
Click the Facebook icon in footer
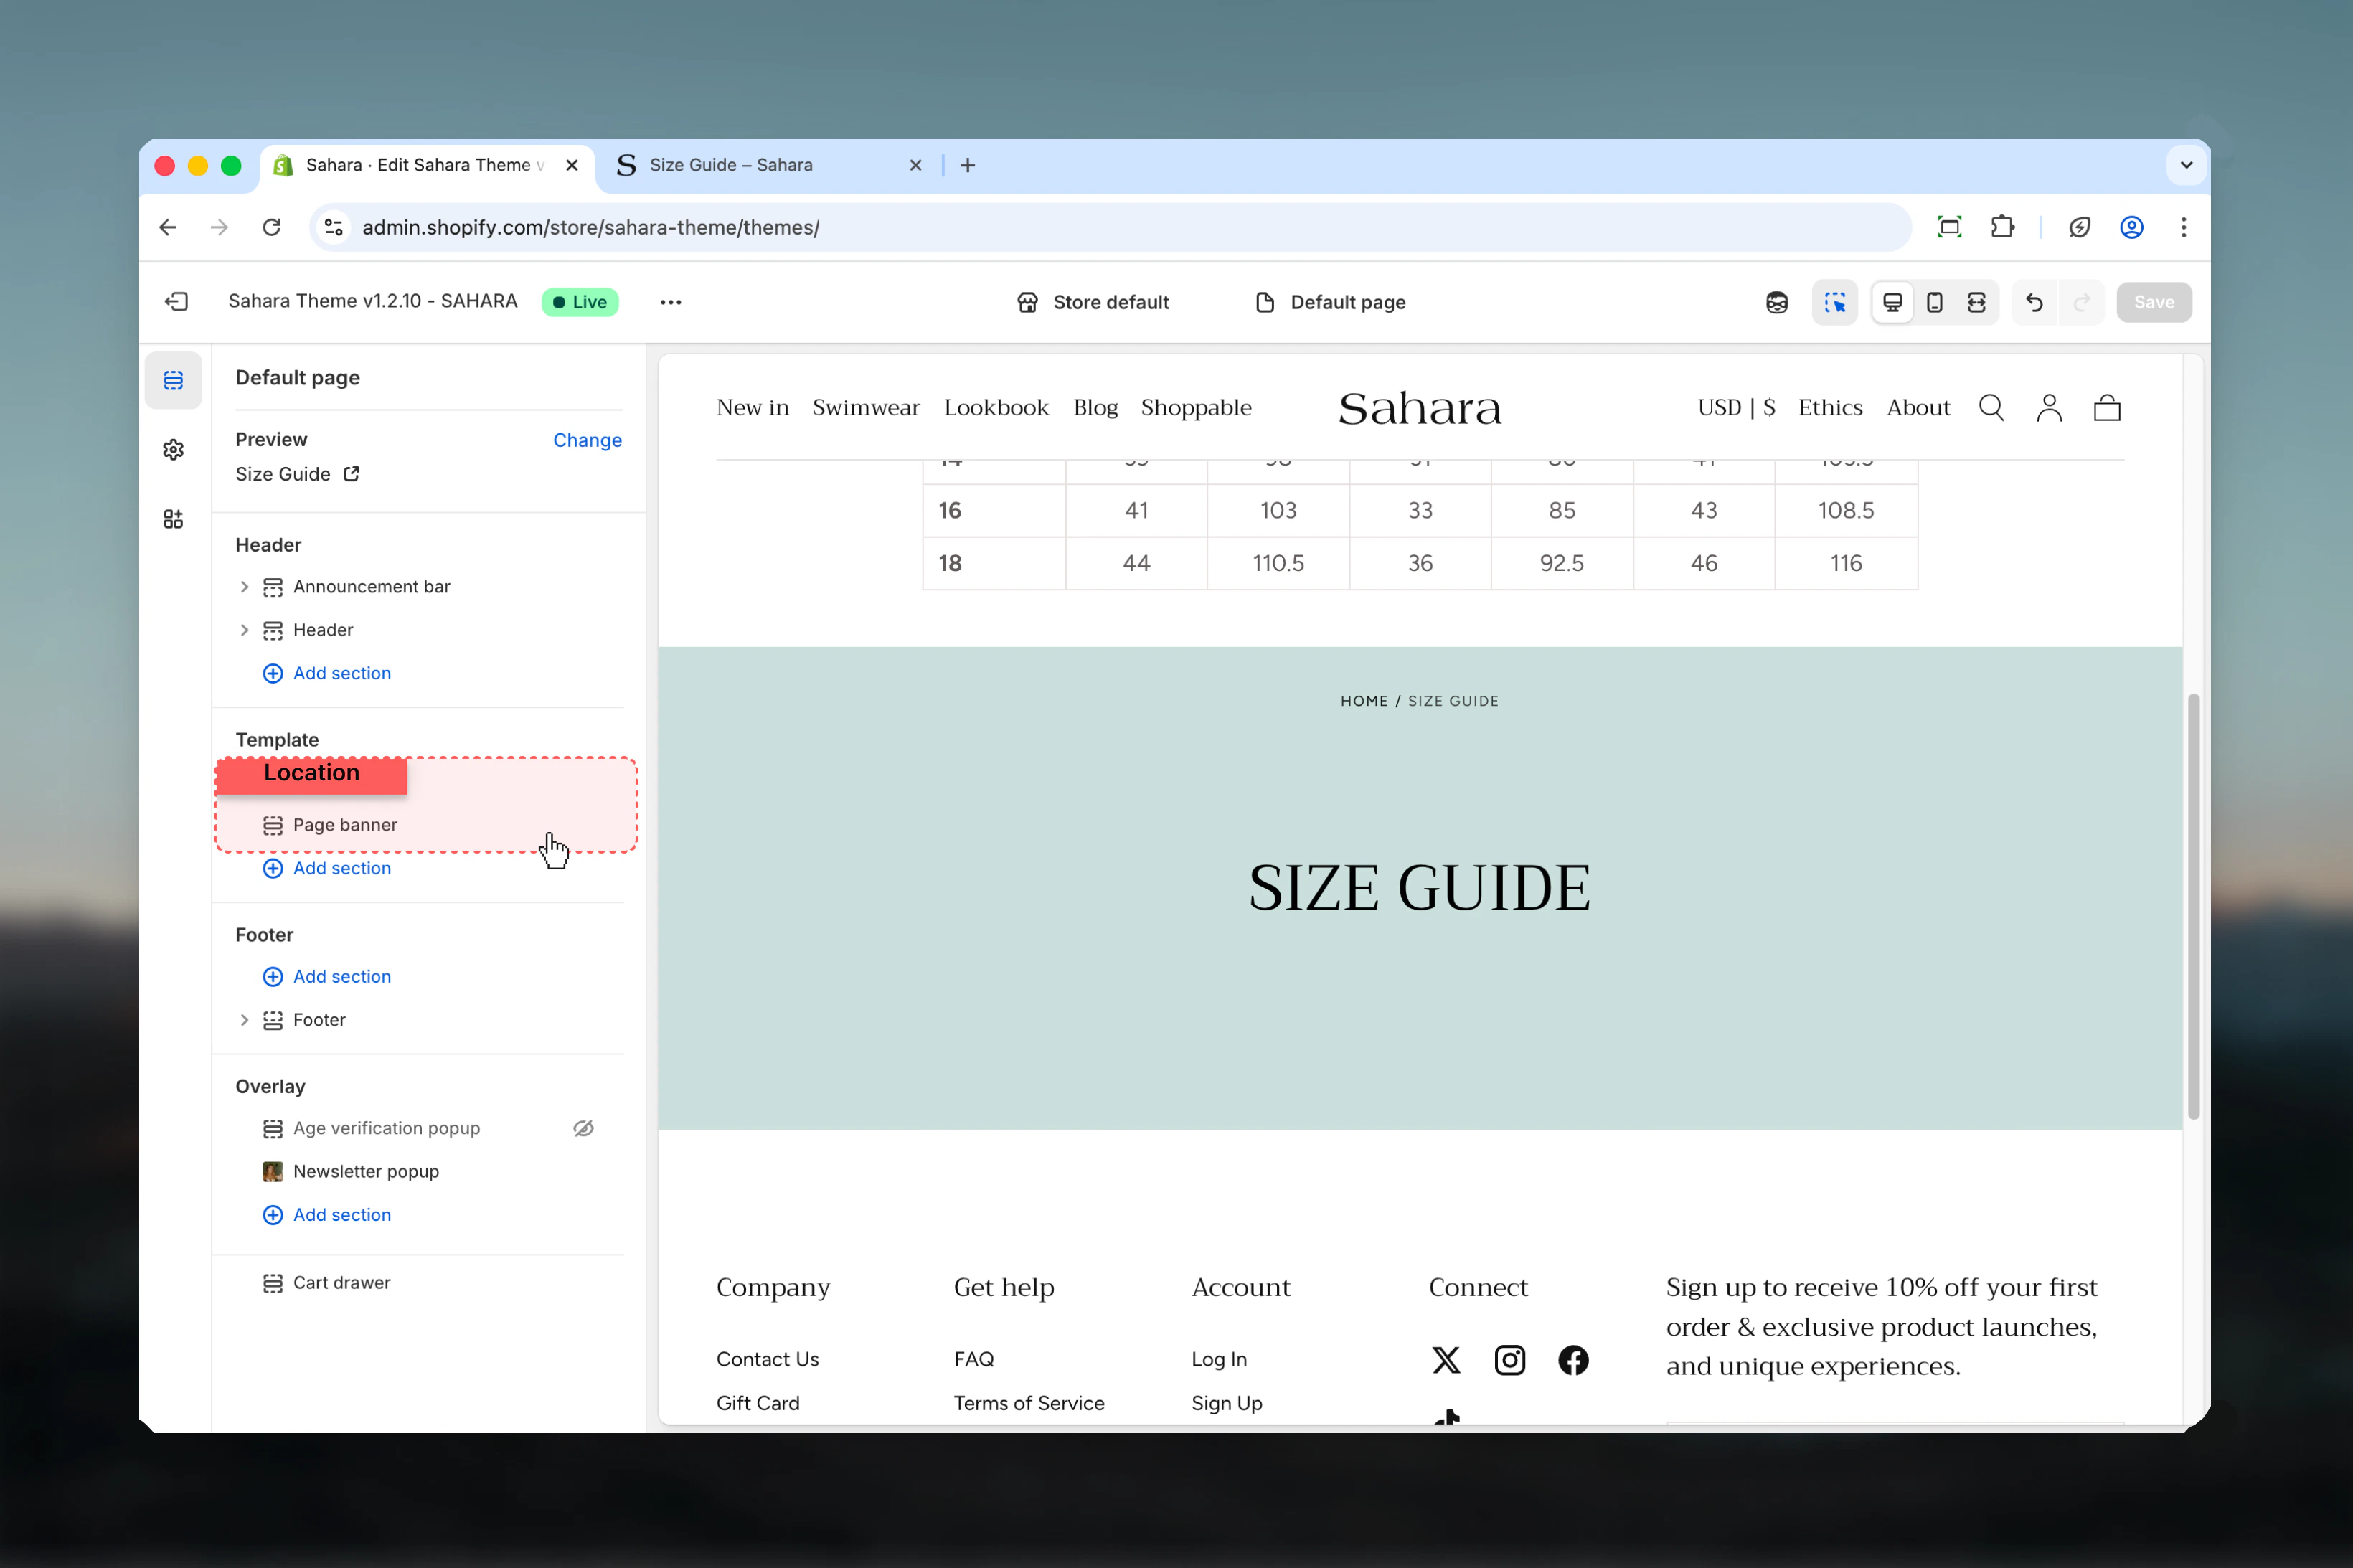tap(1573, 1360)
